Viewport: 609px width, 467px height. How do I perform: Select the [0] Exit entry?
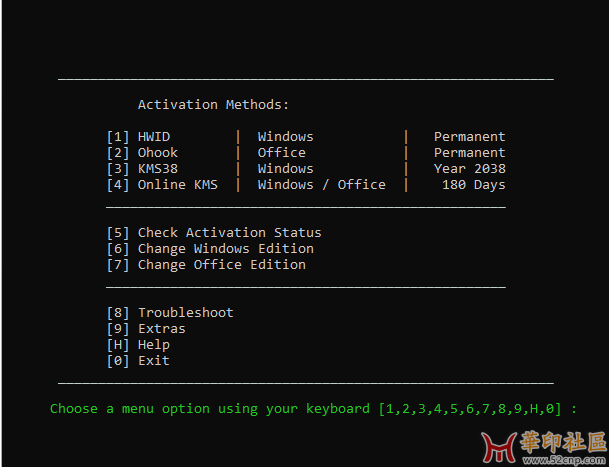point(138,361)
